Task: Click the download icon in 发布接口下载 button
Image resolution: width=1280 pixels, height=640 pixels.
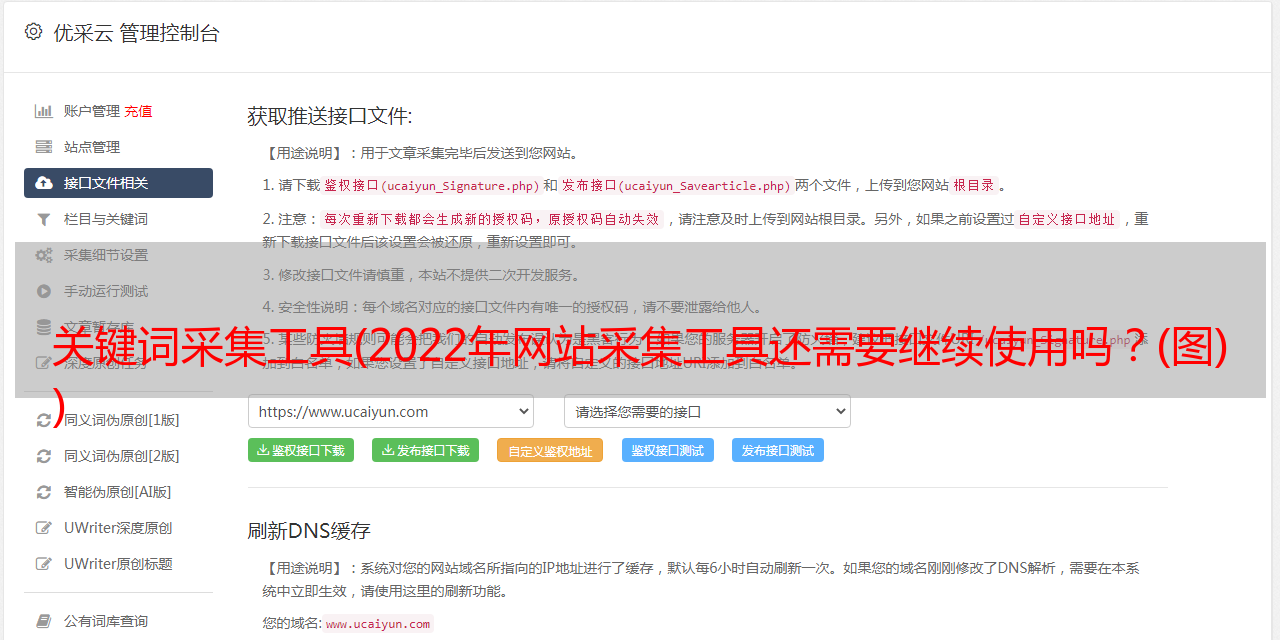Action: pos(387,450)
